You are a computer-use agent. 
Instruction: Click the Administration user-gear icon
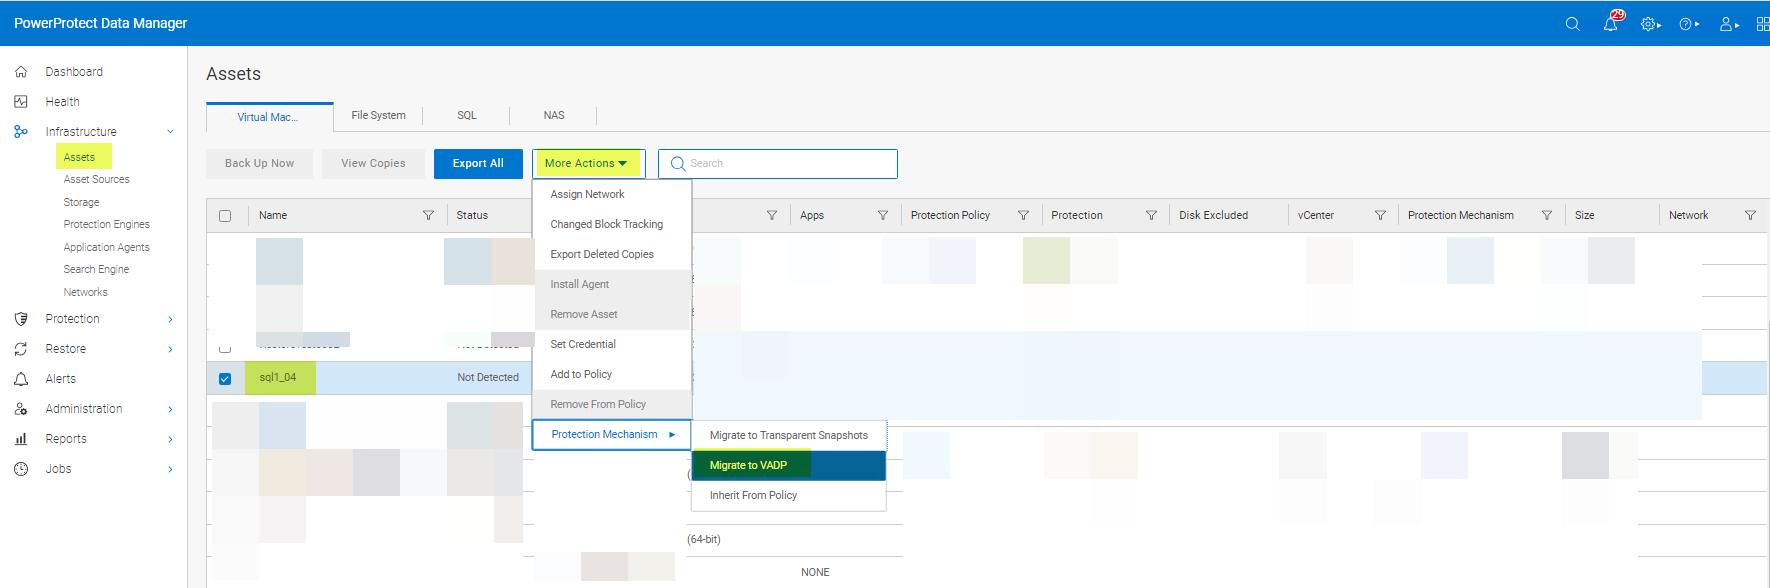21,409
